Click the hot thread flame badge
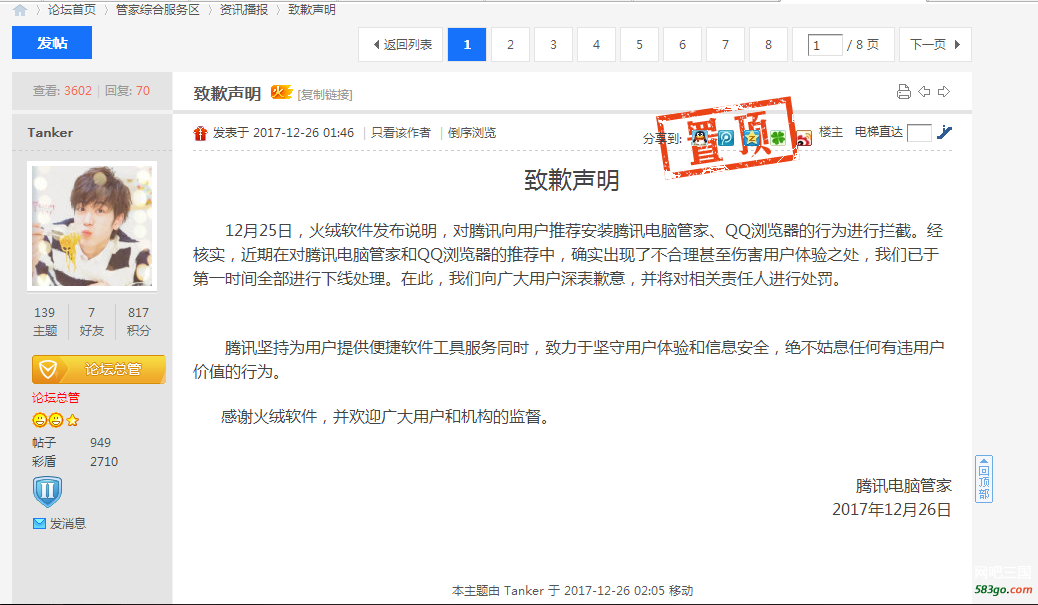 (x=281, y=92)
